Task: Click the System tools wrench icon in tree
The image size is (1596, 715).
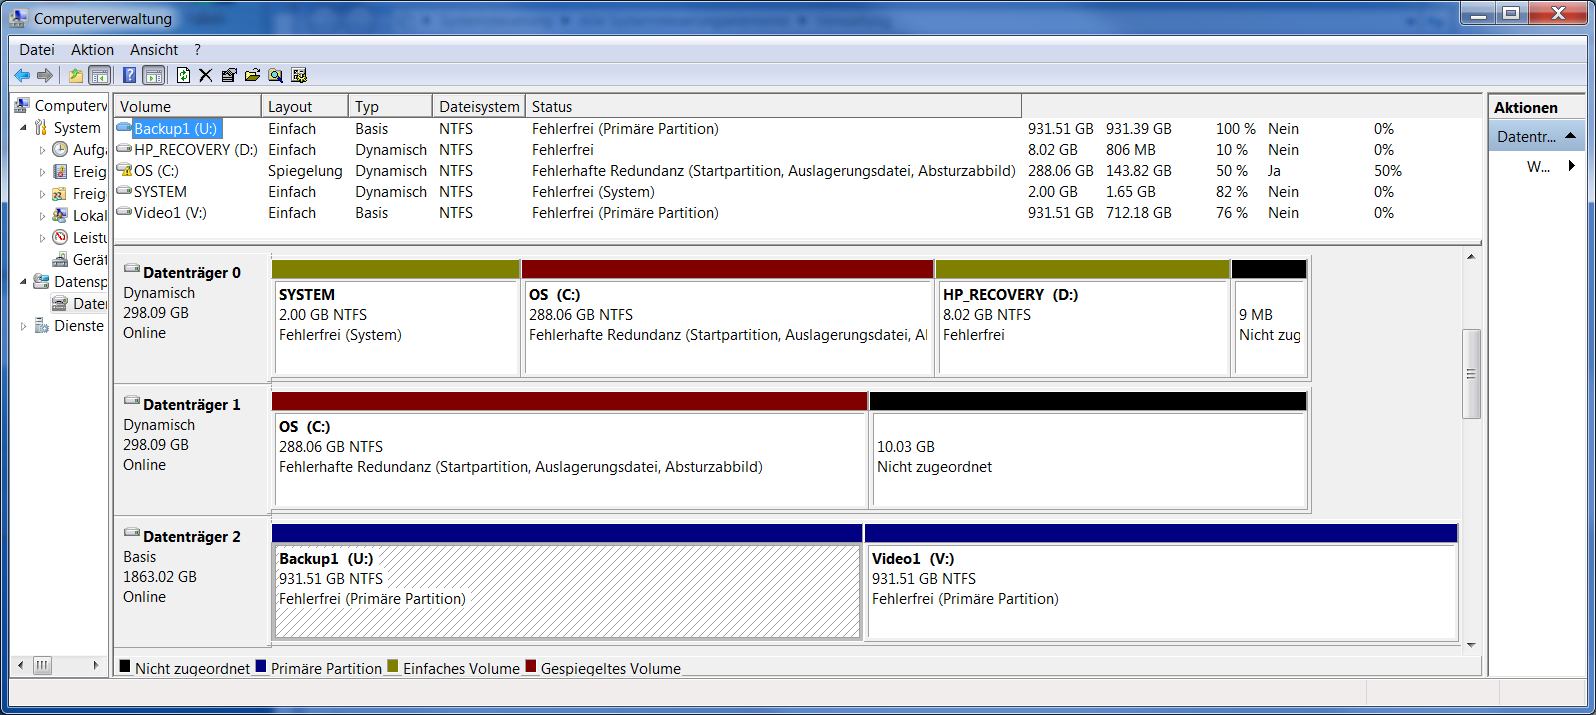Action: coord(41,127)
